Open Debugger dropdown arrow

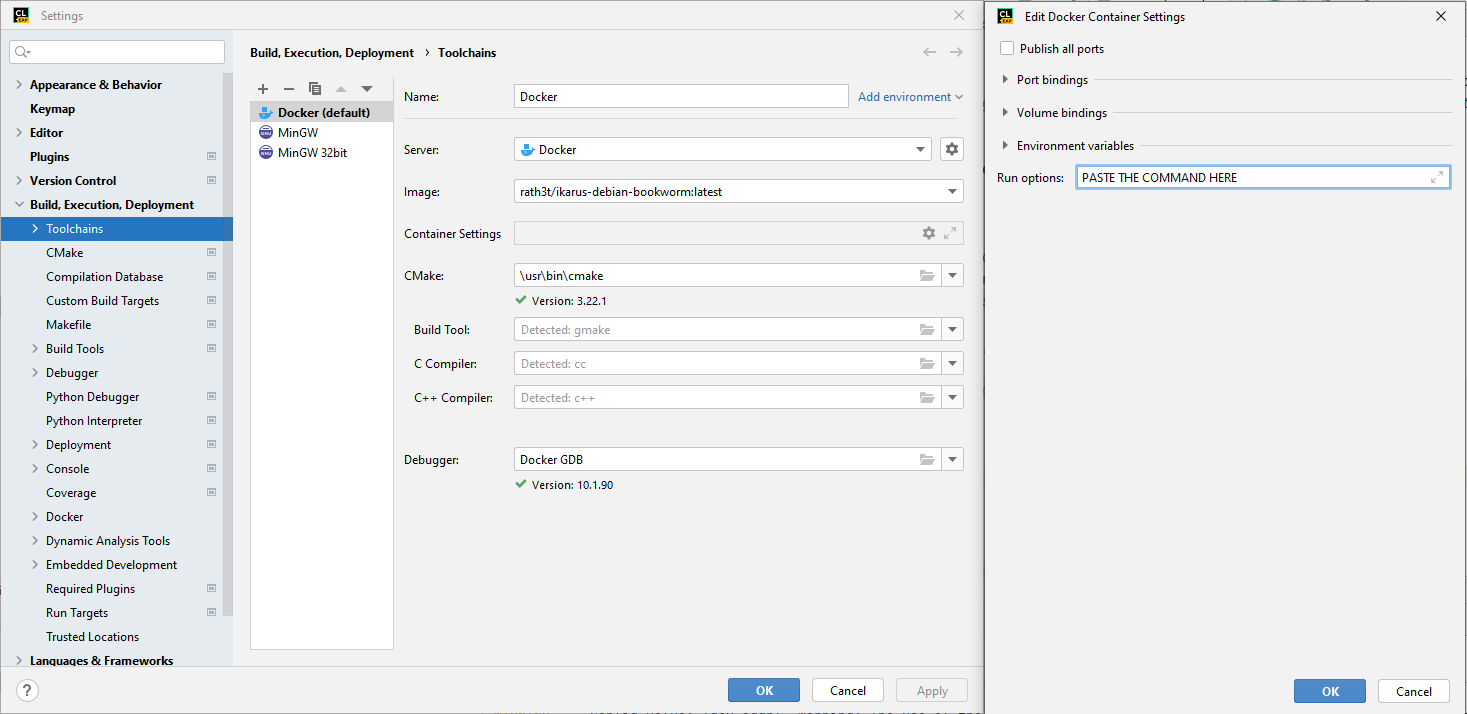(953, 459)
